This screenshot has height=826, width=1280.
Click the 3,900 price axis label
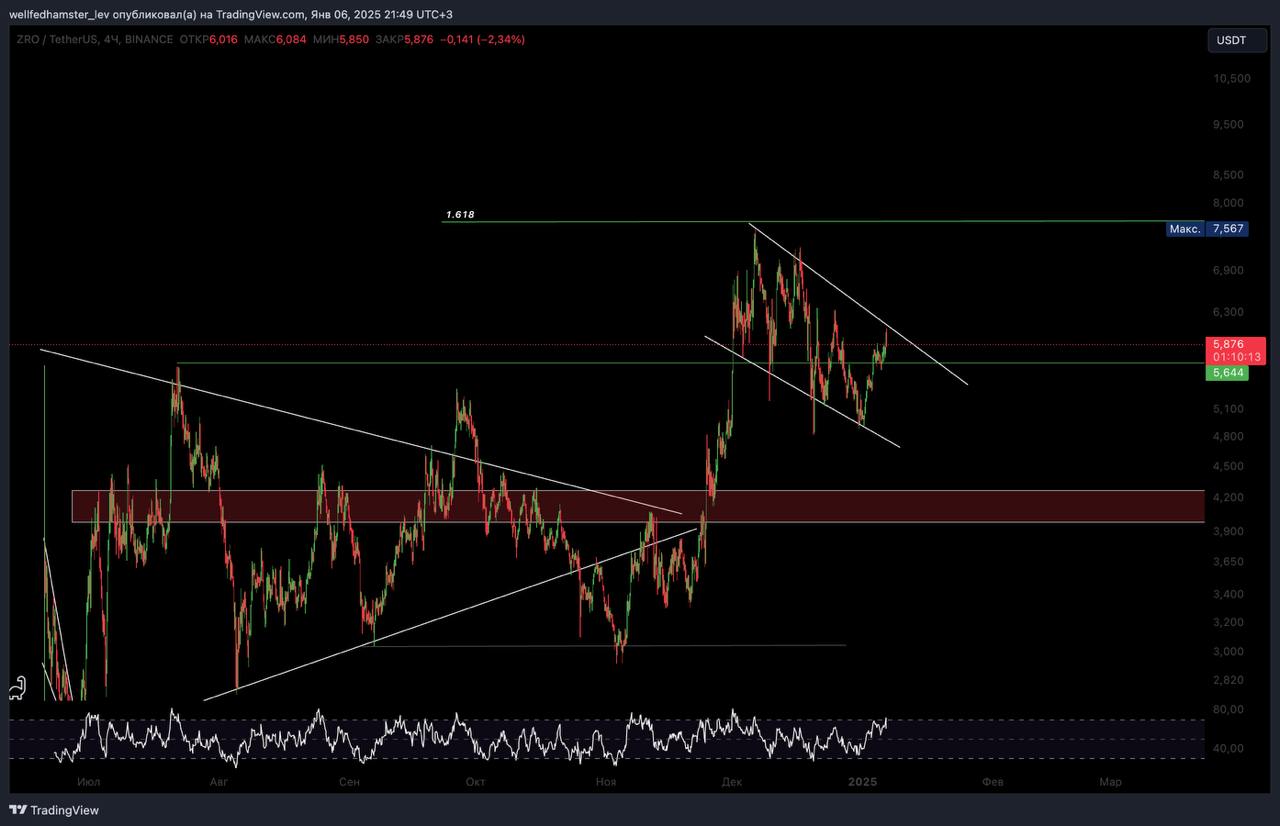click(x=1230, y=531)
